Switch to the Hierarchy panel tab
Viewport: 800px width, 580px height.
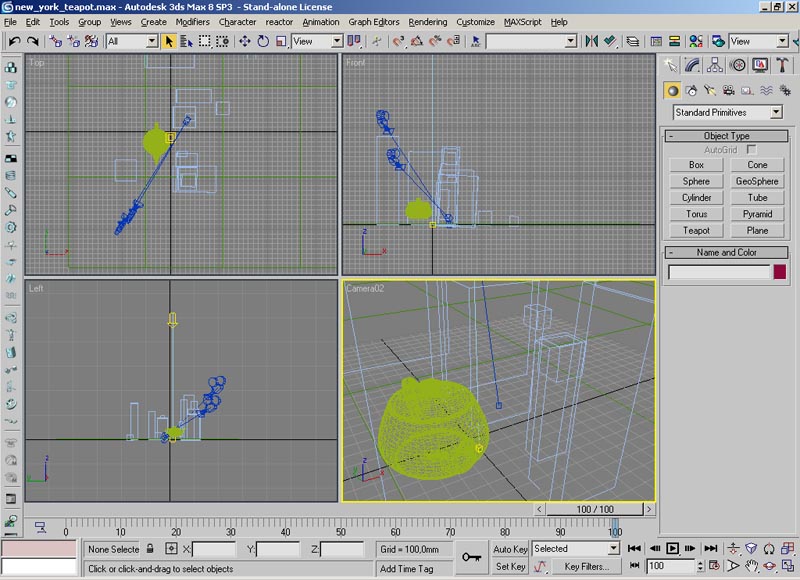pos(716,65)
